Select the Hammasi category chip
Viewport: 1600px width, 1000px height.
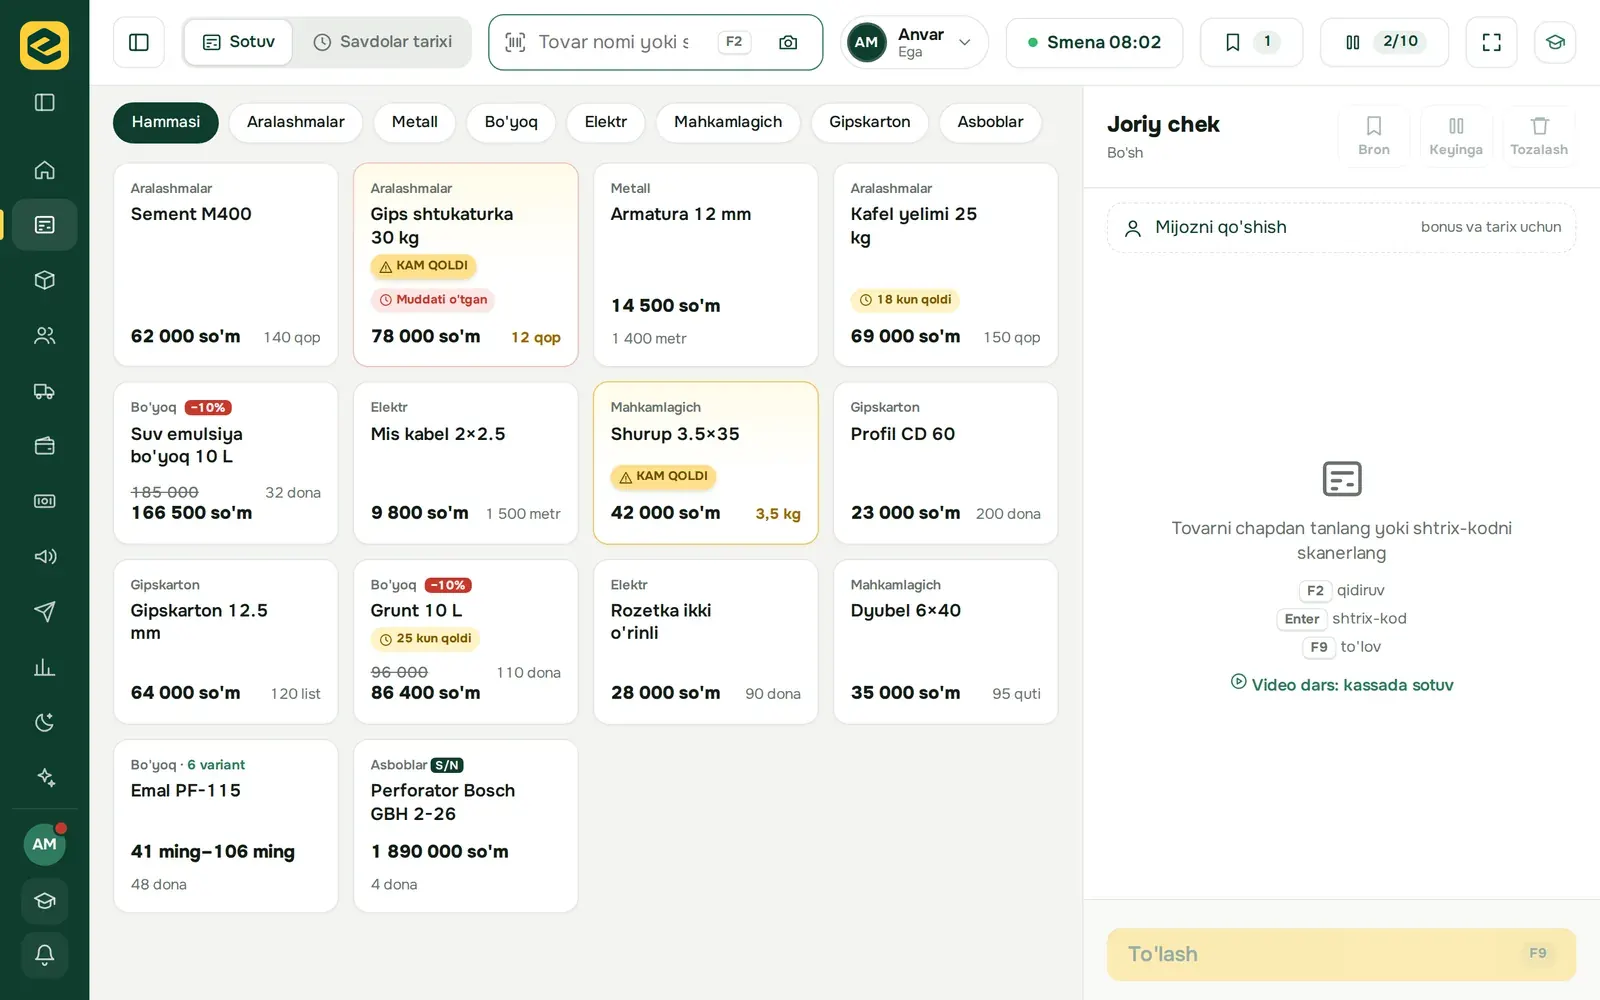166,122
